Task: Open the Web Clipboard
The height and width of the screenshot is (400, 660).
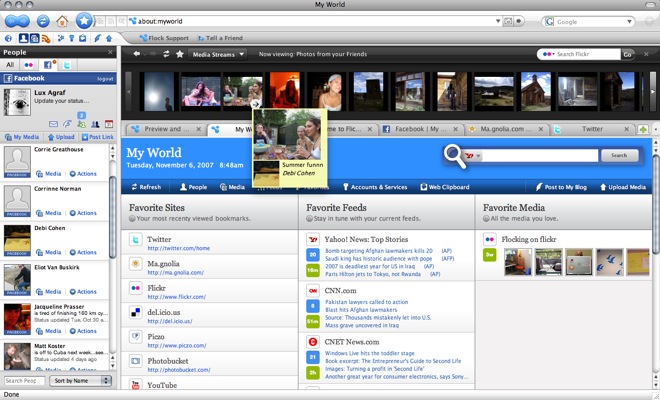Action: point(449,186)
